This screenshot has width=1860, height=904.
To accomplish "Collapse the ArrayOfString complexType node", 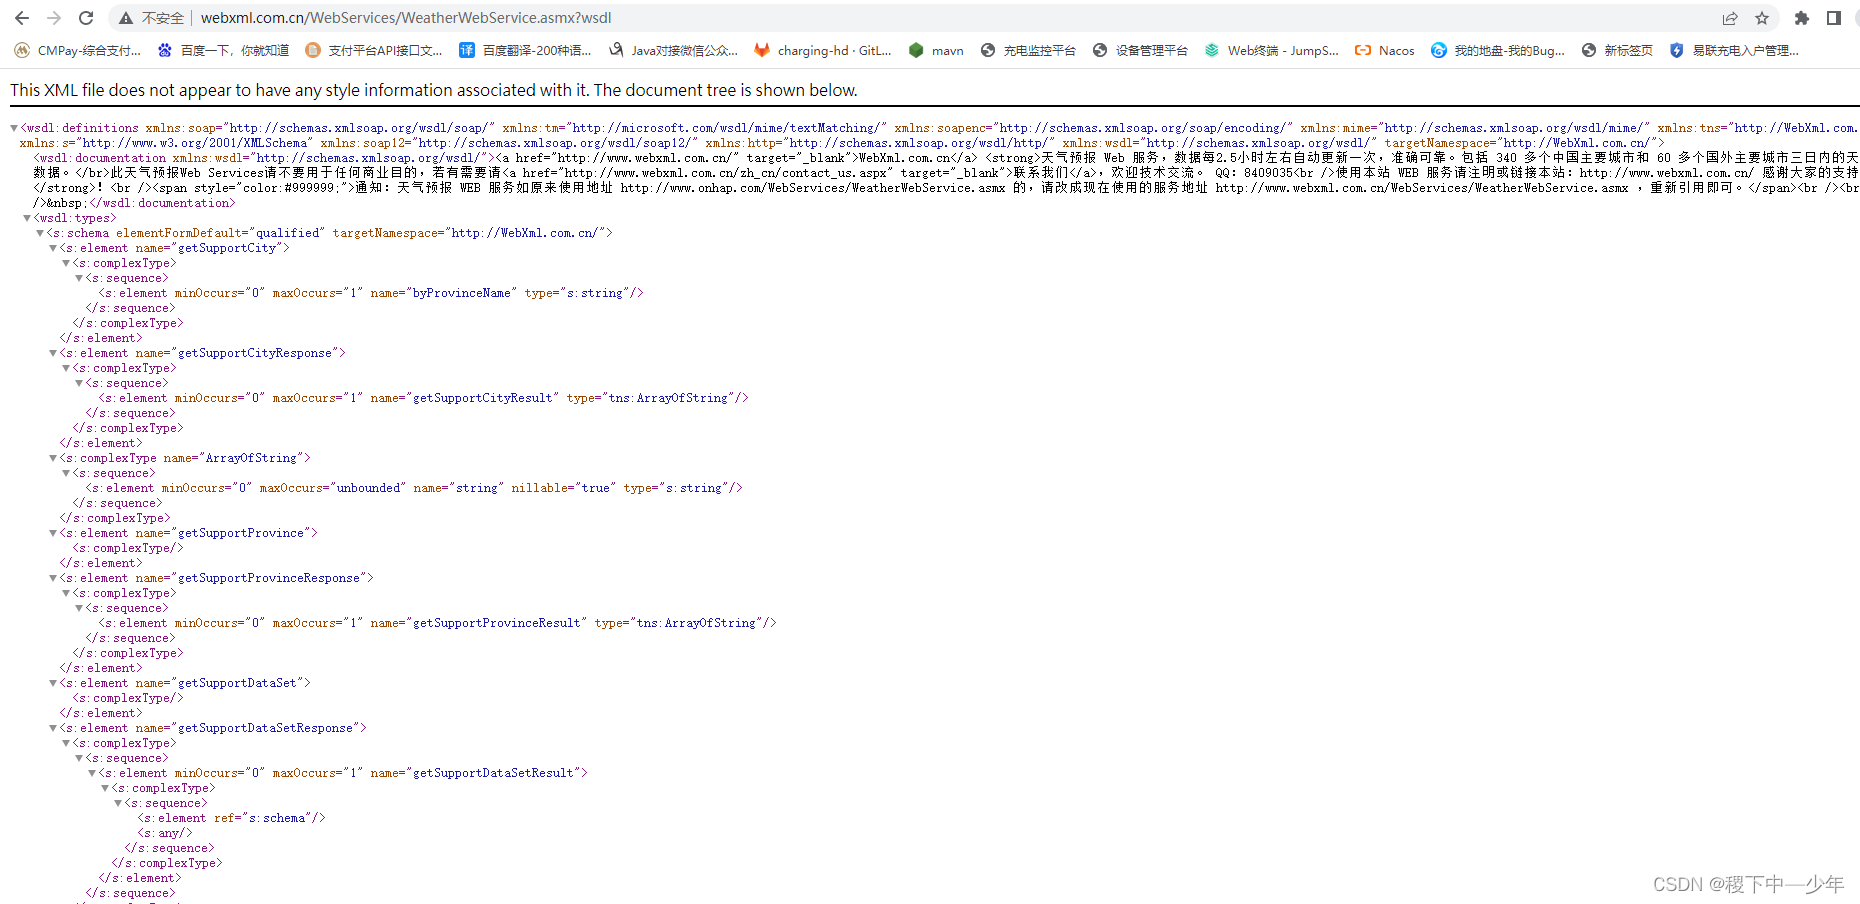I will coord(52,457).
